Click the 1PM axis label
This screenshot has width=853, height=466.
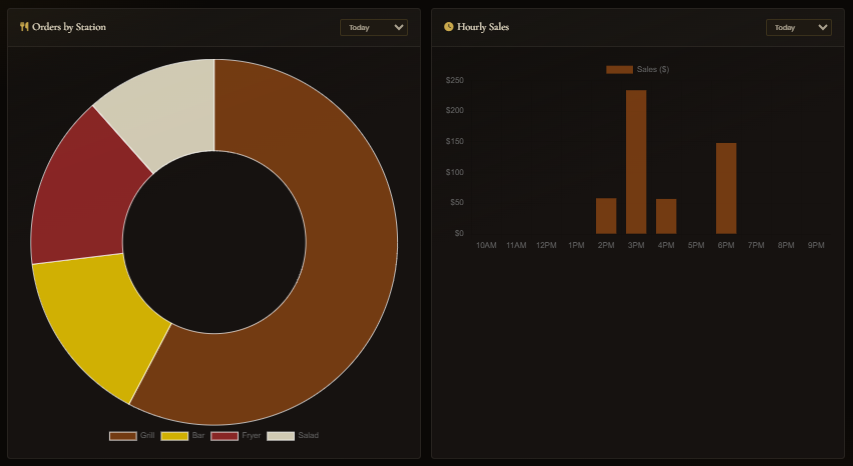(x=576, y=245)
